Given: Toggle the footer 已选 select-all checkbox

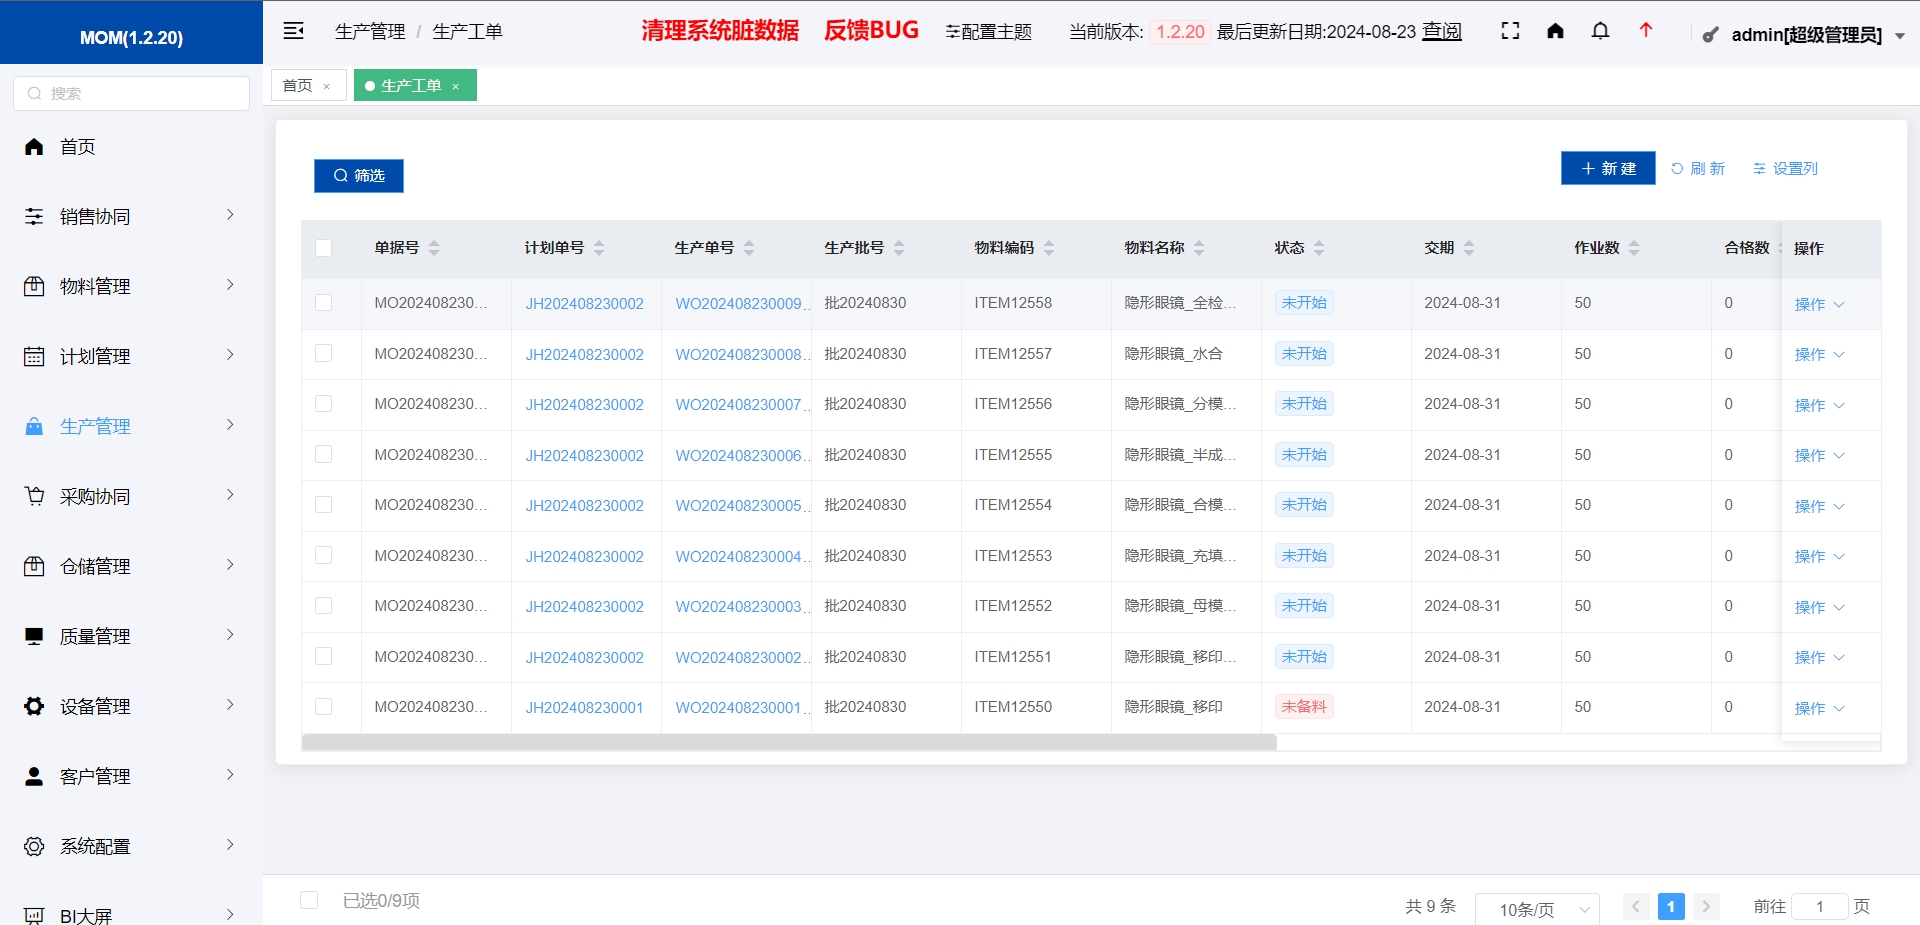Looking at the screenshot, I should click(309, 900).
